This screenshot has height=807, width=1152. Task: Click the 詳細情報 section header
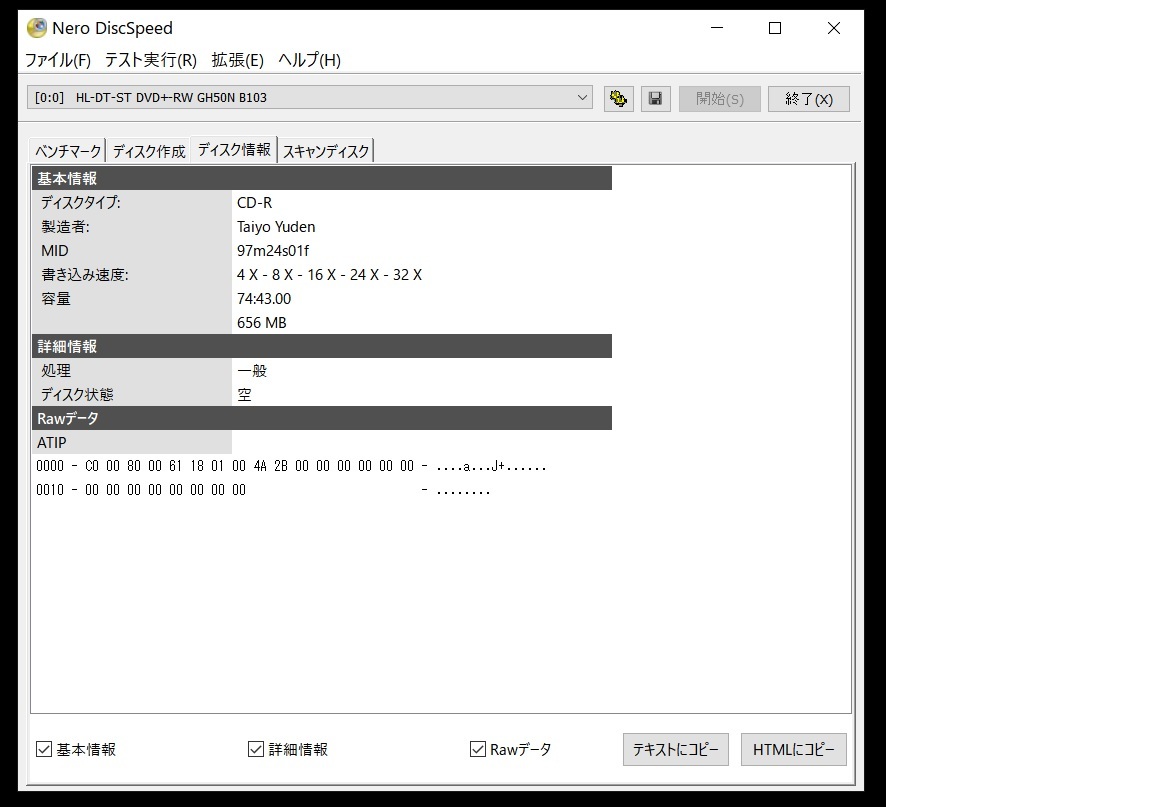point(322,346)
